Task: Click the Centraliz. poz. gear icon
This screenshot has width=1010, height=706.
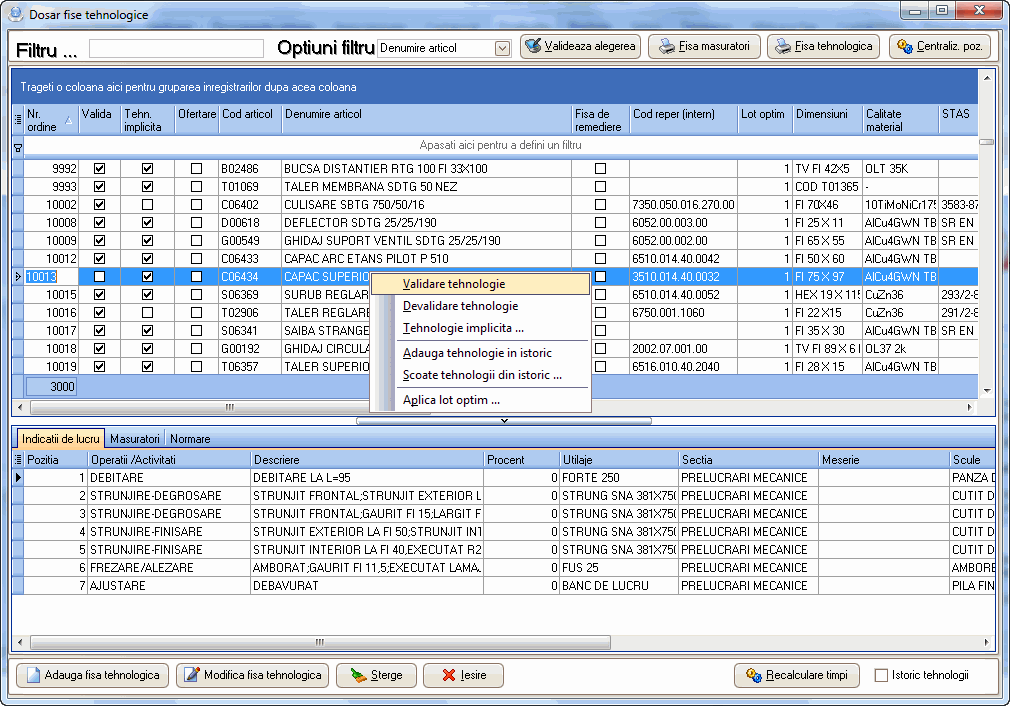Action: [904, 47]
